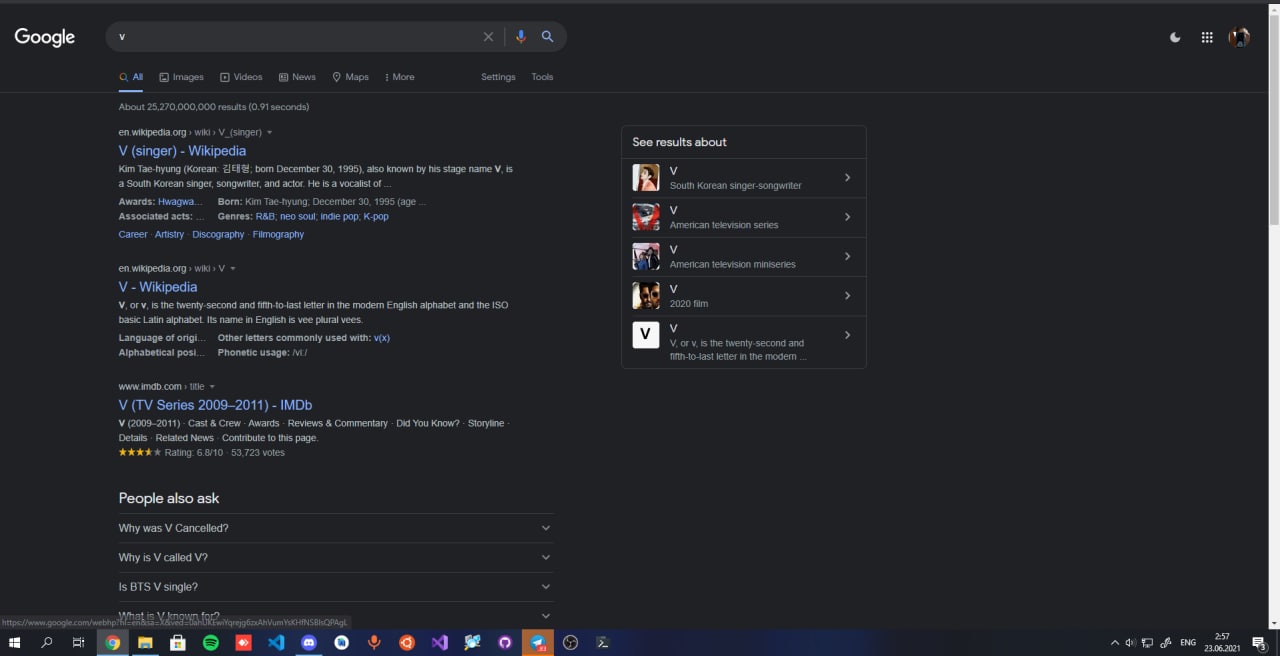Open Telegram from the taskbar

538,643
